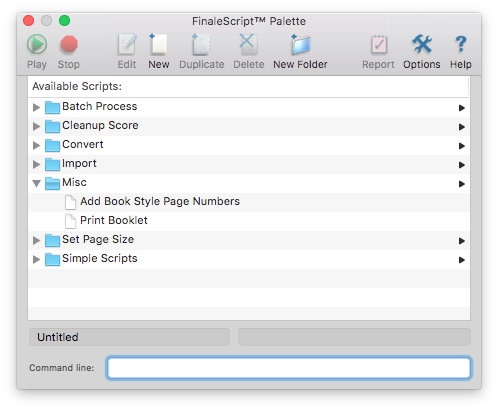
Task: Open submenu arrow on Convert row
Action: (462, 146)
